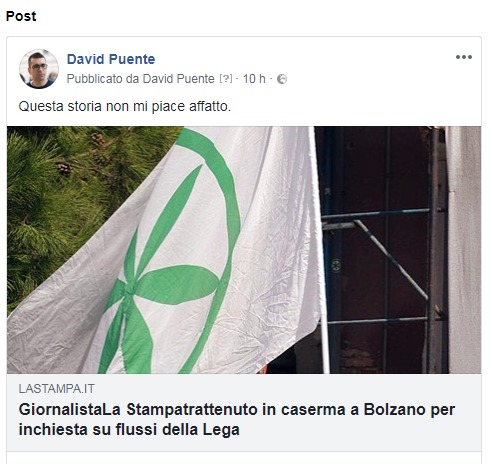Click "Pubblicato da David Puente" publisher text

tap(140, 79)
